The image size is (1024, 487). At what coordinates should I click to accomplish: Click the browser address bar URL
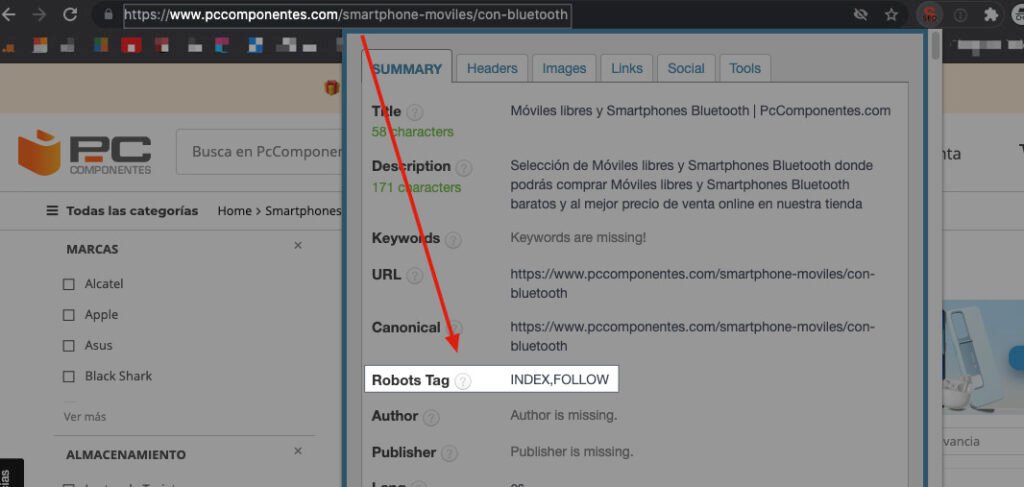[347, 14]
